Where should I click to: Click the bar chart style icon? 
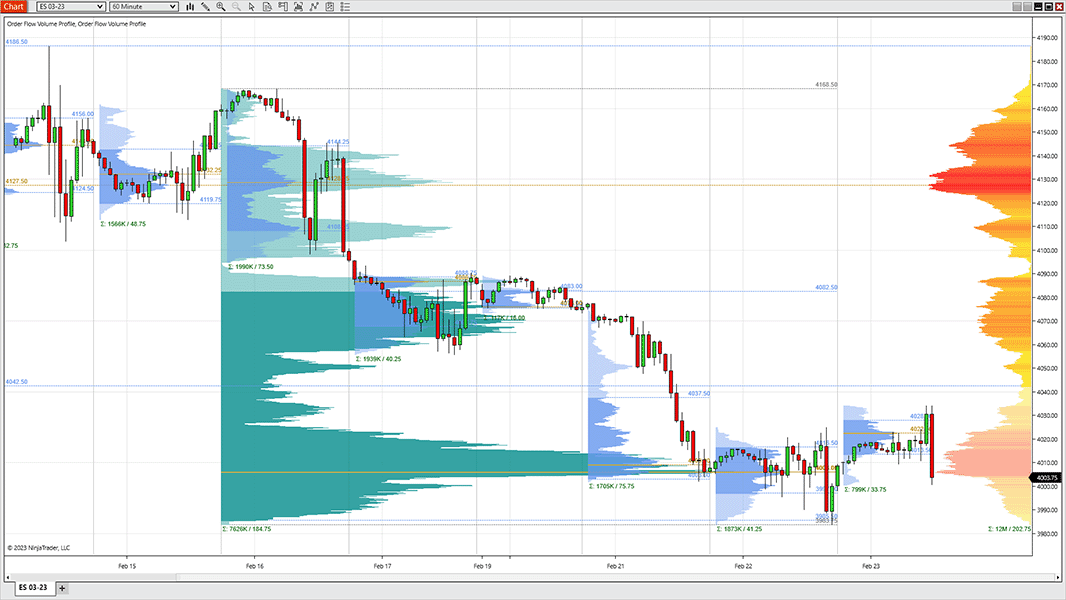pyautogui.click(x=189, y=7)
